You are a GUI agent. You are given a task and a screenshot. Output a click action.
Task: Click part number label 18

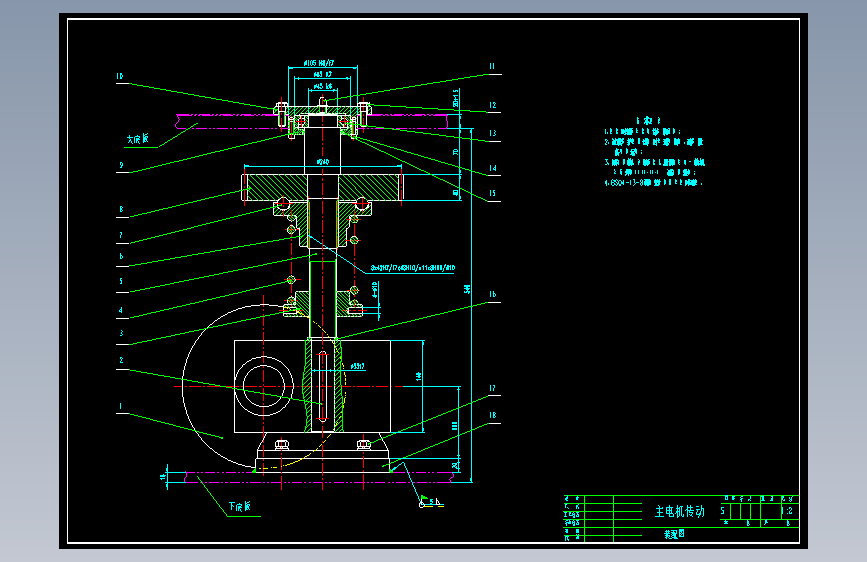pos(492,415)
